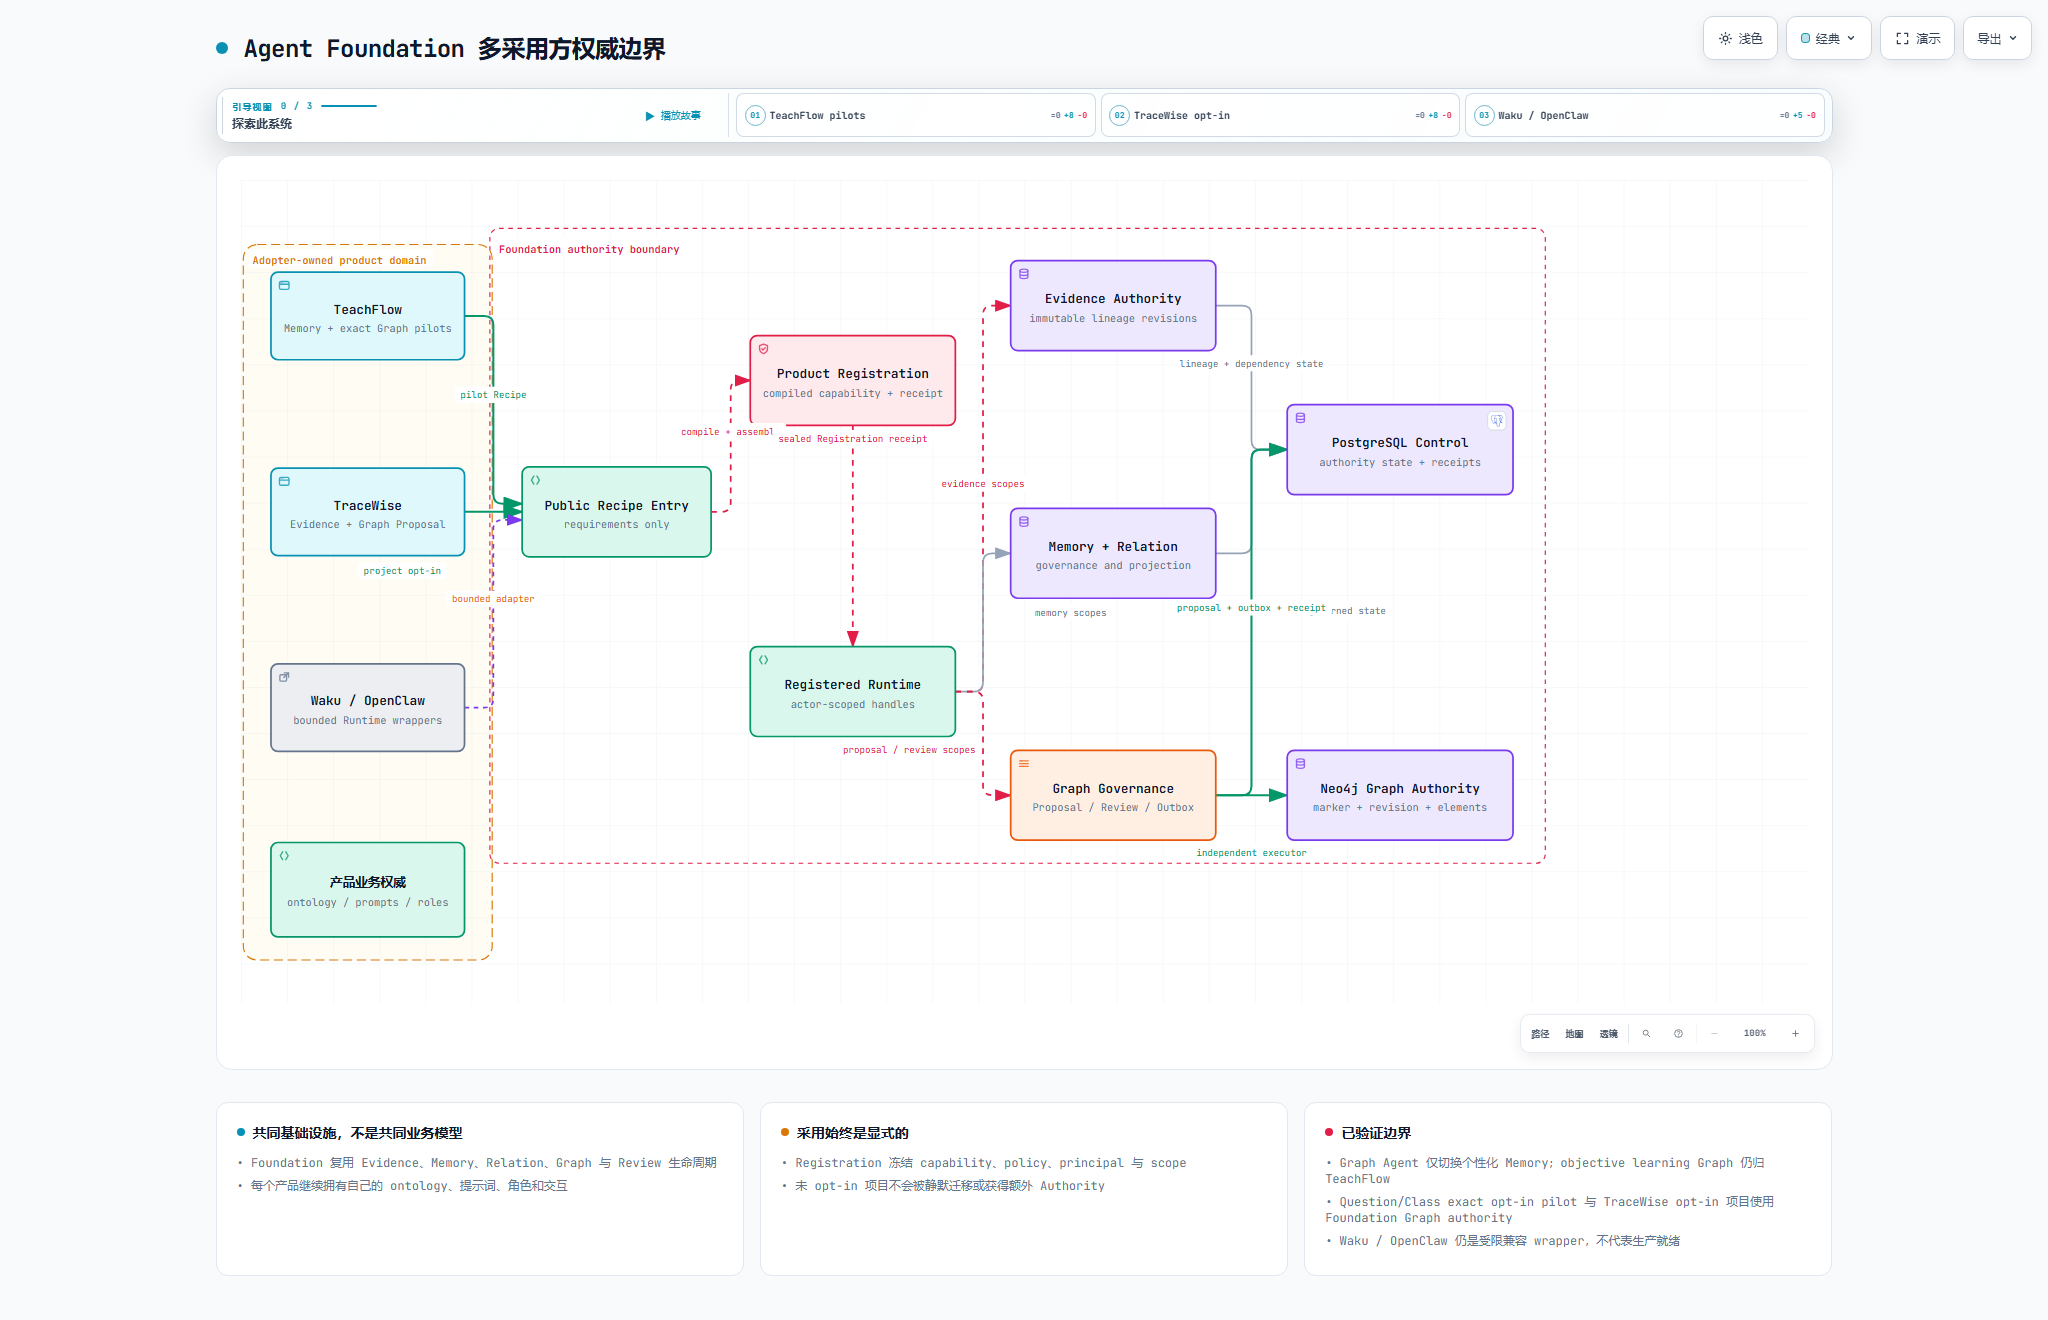Image resolution: width=2048 pixels, height=1320 pixels.
Task: Click the database icon on Evidence Authority
Action: pyautogui.click(x=1024, y=274)
